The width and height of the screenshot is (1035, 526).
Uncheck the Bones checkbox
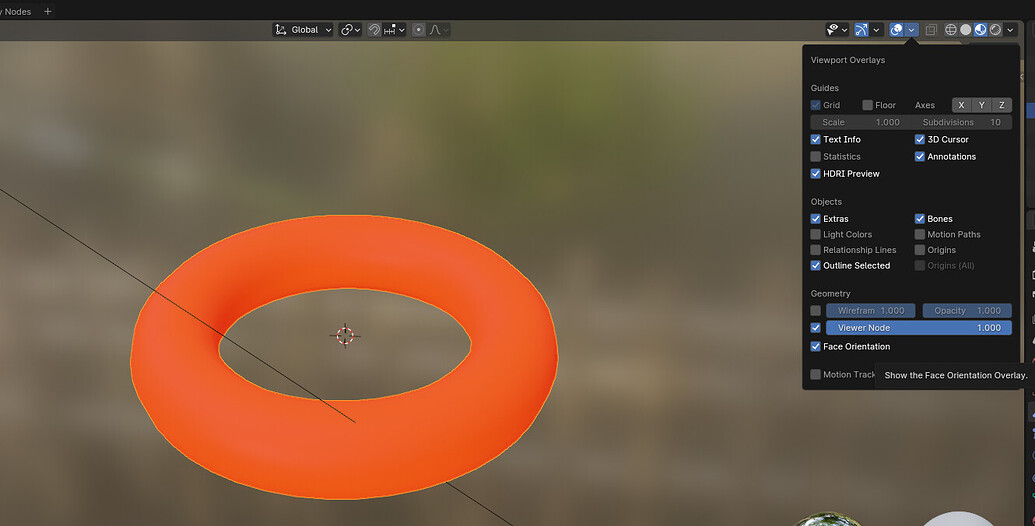[x=919, y=218]
